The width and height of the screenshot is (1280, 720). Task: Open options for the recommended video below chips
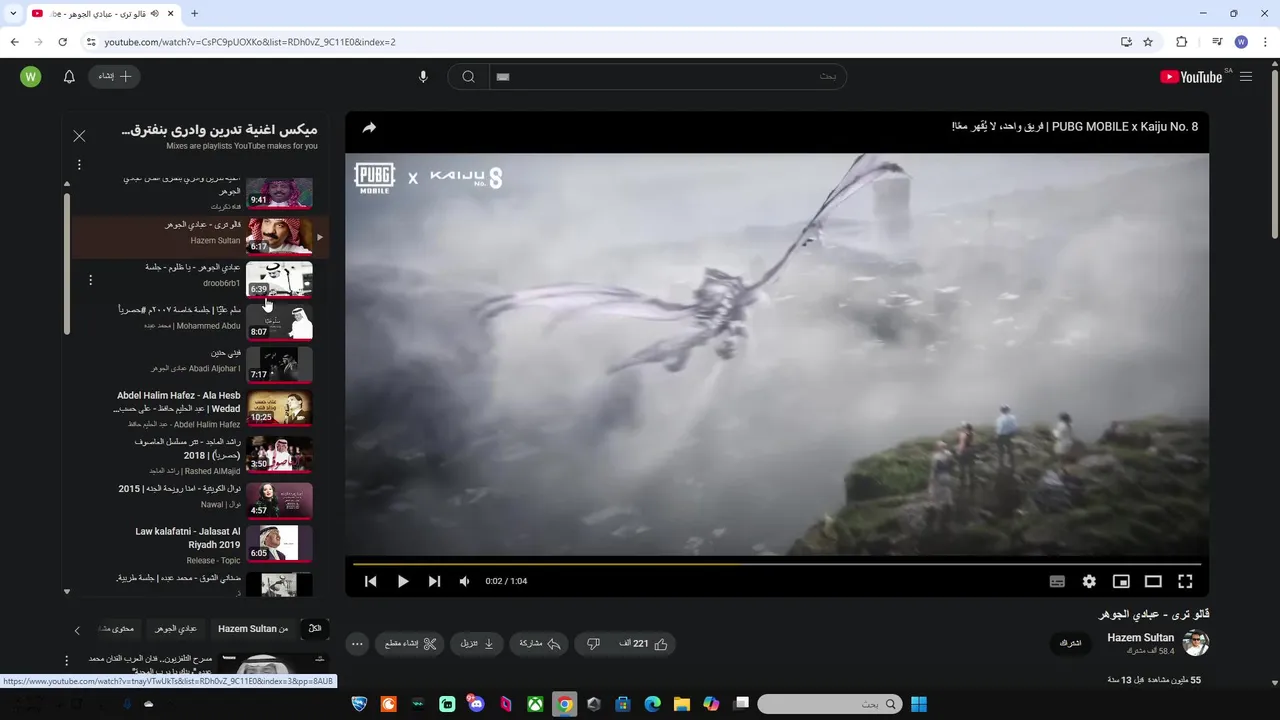[67, 661]
